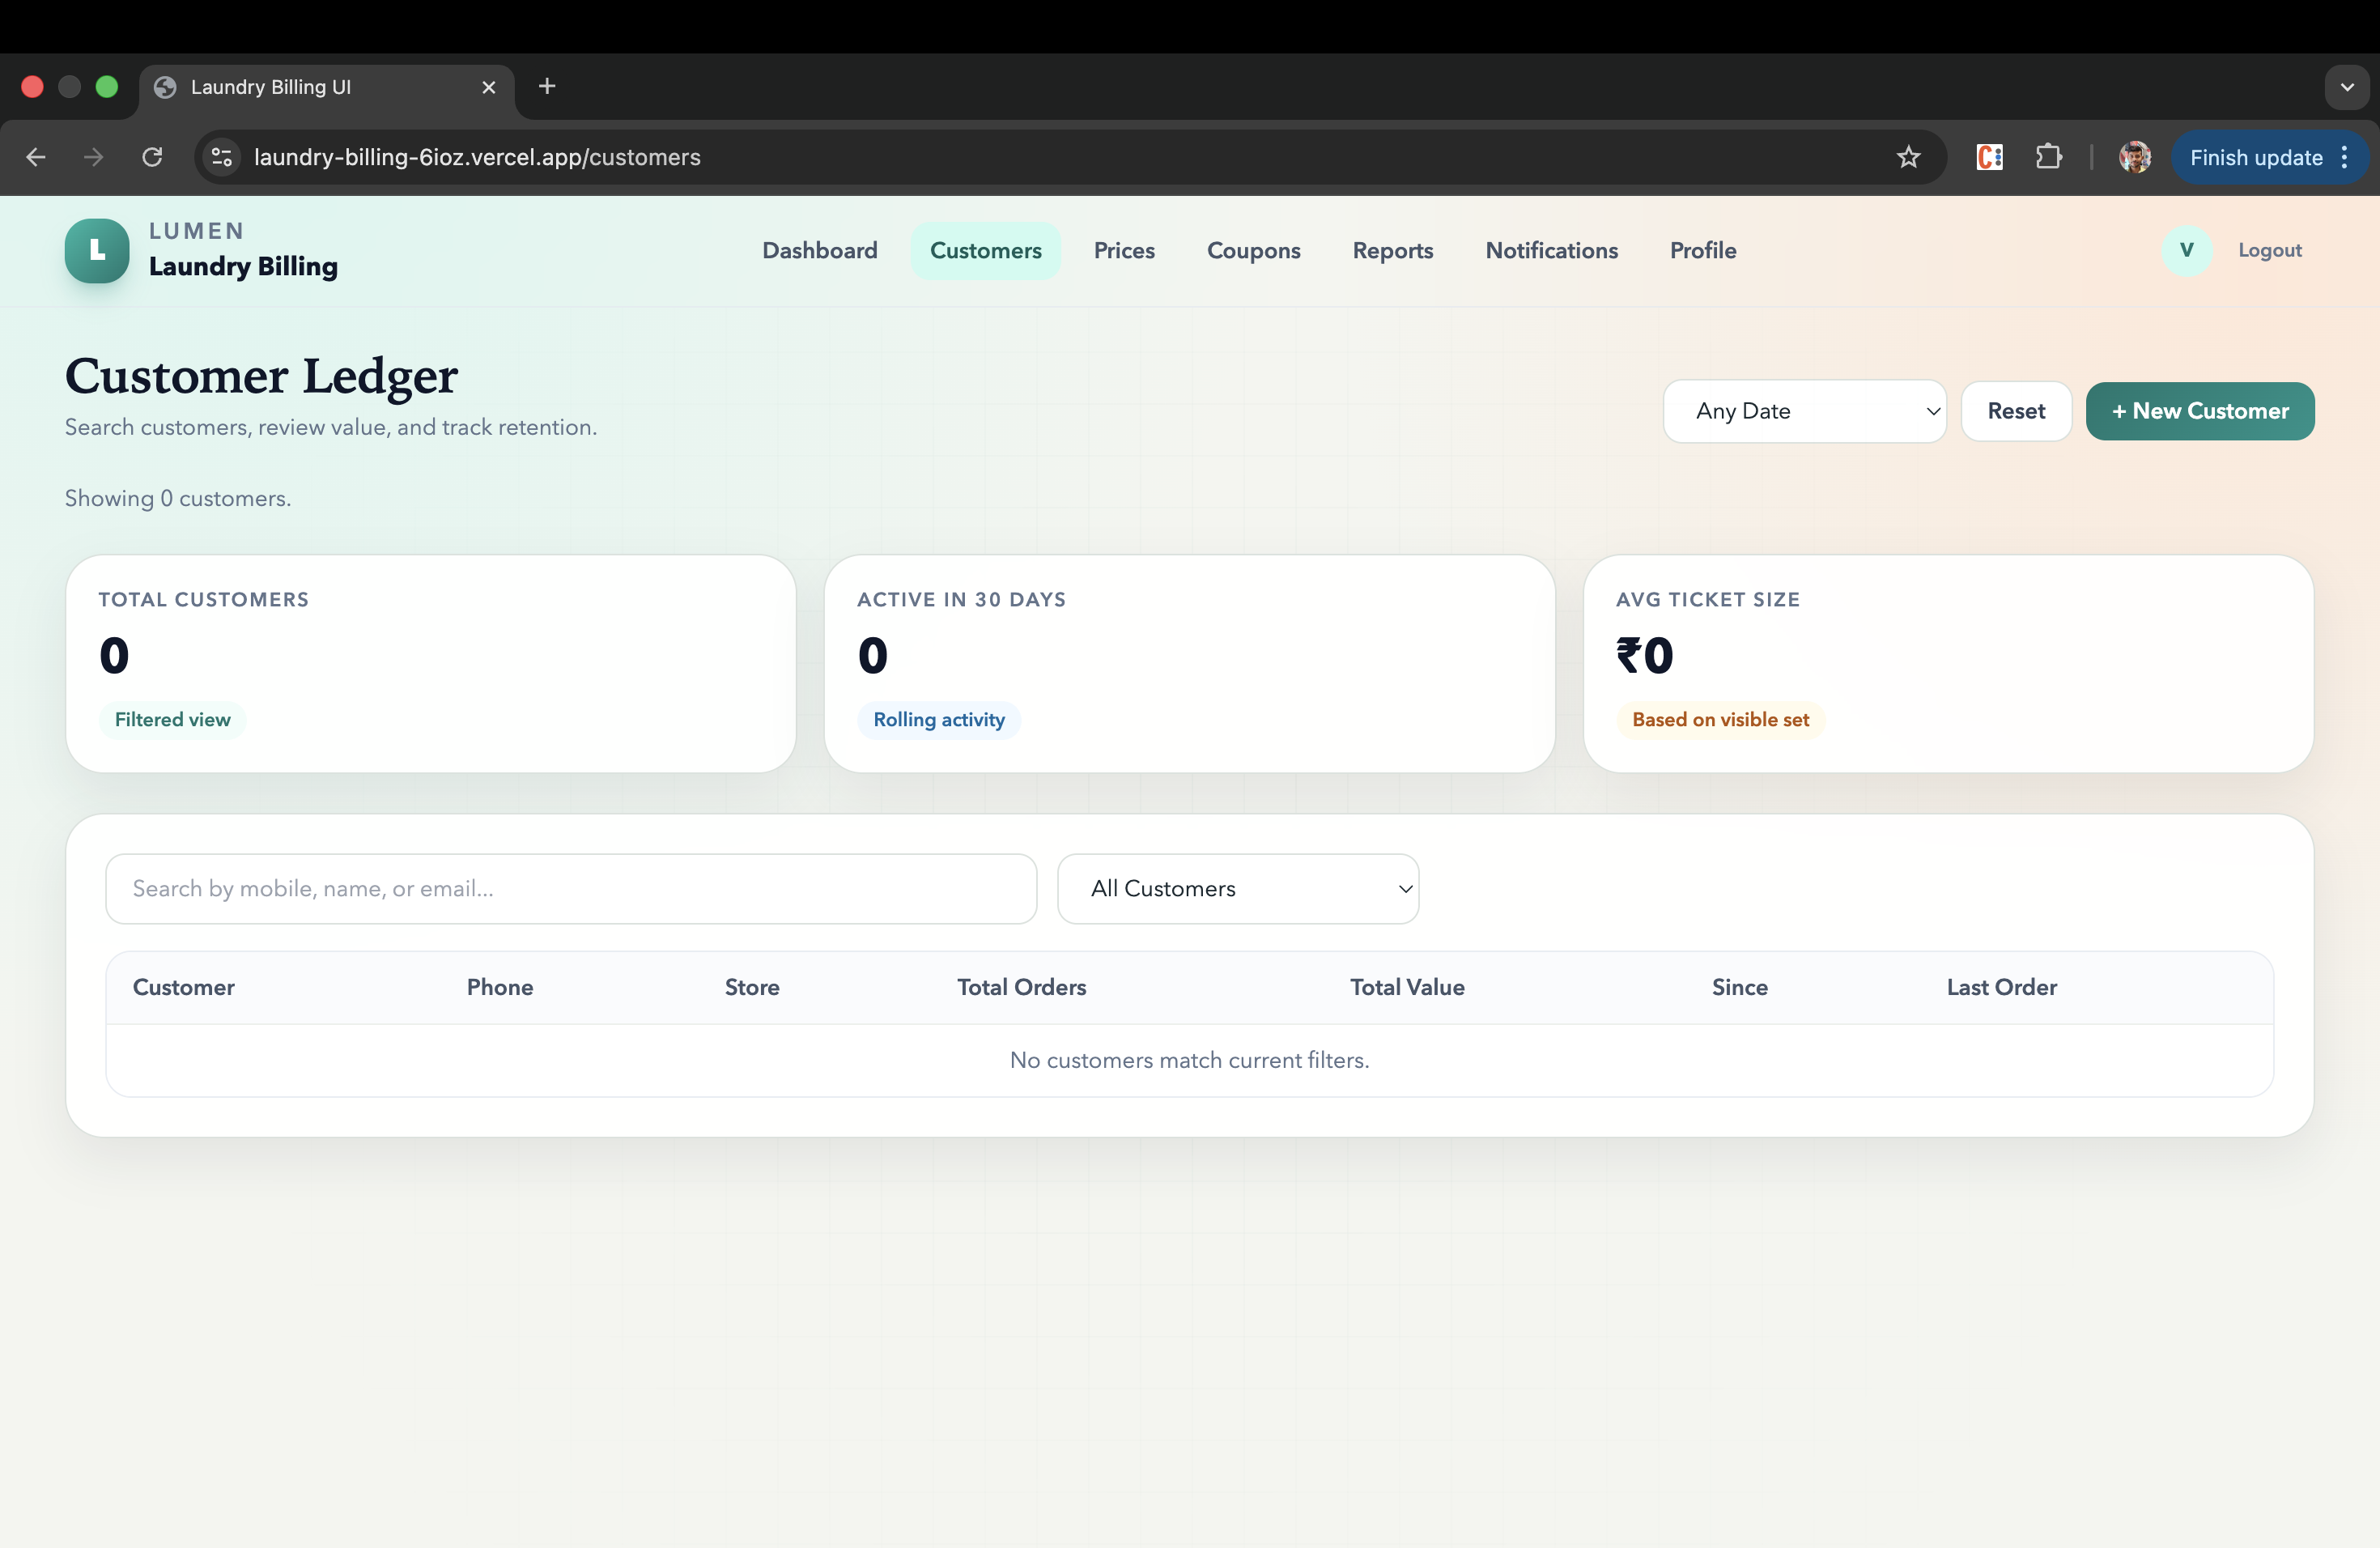Open Chrome profile avatar
The height and width of the screenshot is (1548, 2380).
point(2134,158)
